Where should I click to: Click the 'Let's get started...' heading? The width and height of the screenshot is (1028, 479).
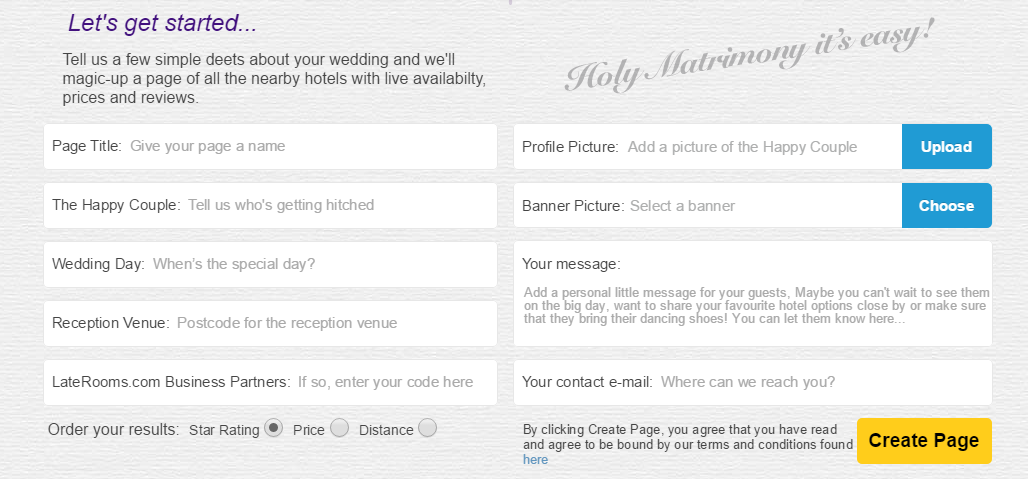tap(163, 24)
